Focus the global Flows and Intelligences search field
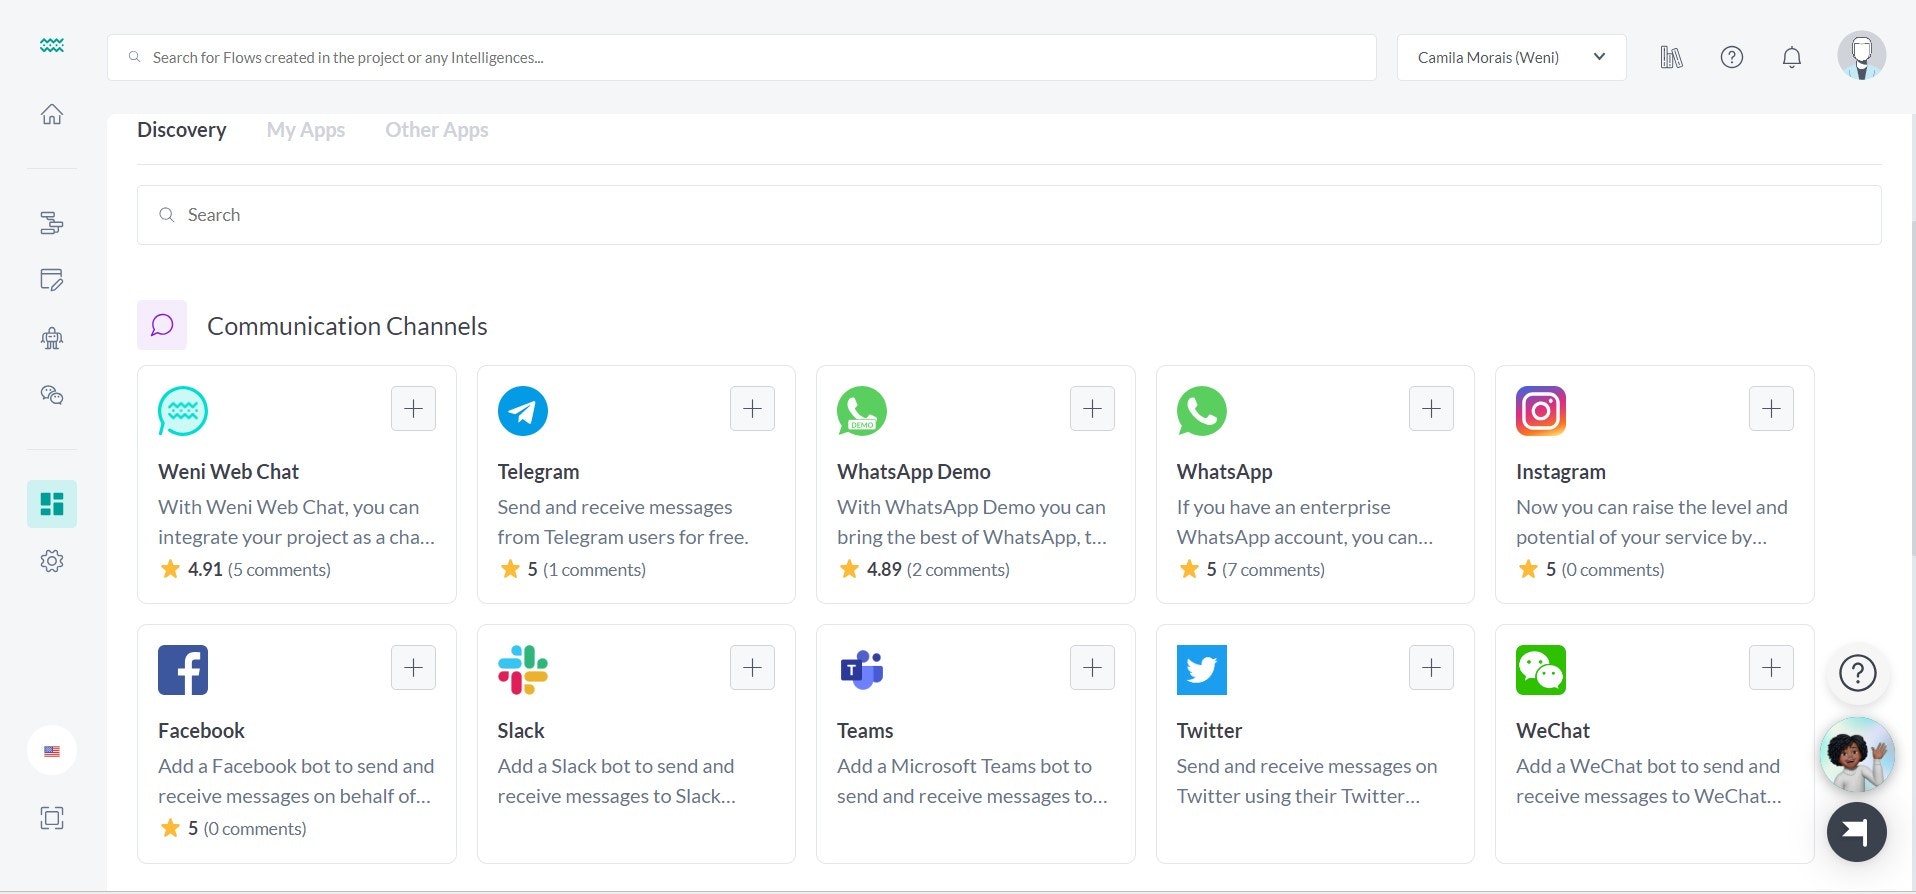 point(742,57)
